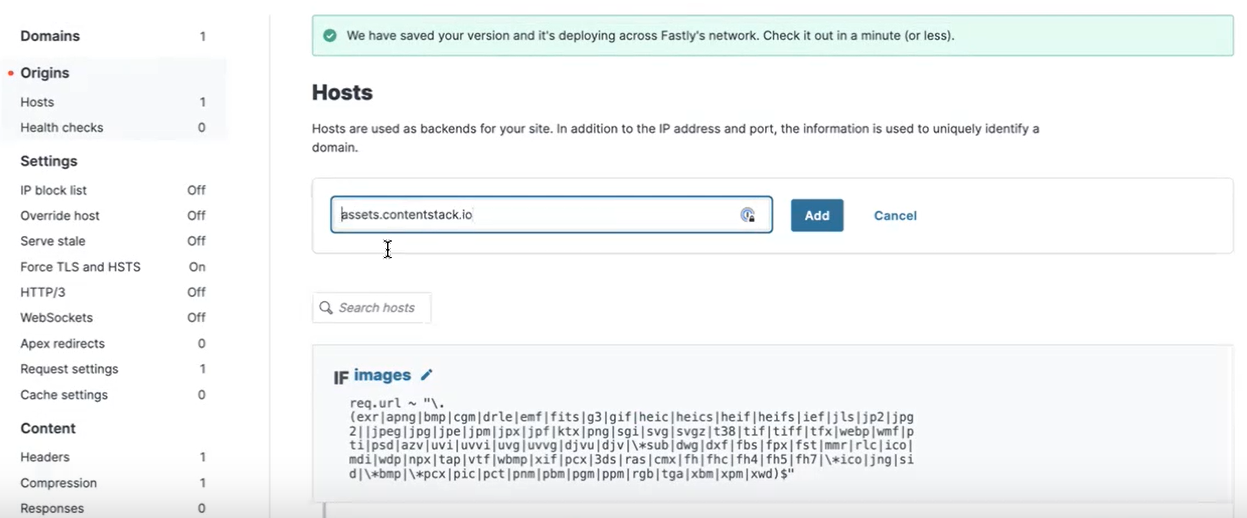Click the password manager icon in host field

click(x=747, y=215)
